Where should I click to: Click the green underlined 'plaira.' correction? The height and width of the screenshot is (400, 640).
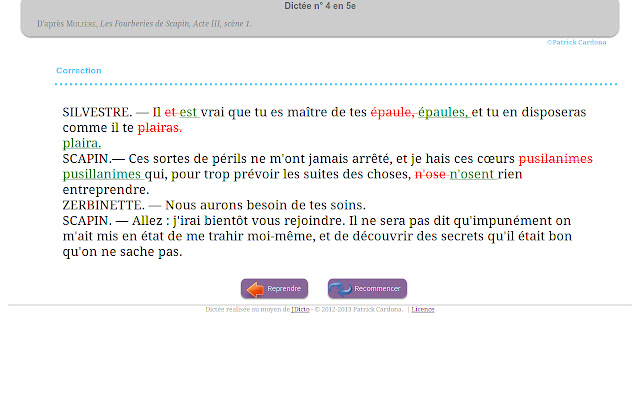pos(82,143)
